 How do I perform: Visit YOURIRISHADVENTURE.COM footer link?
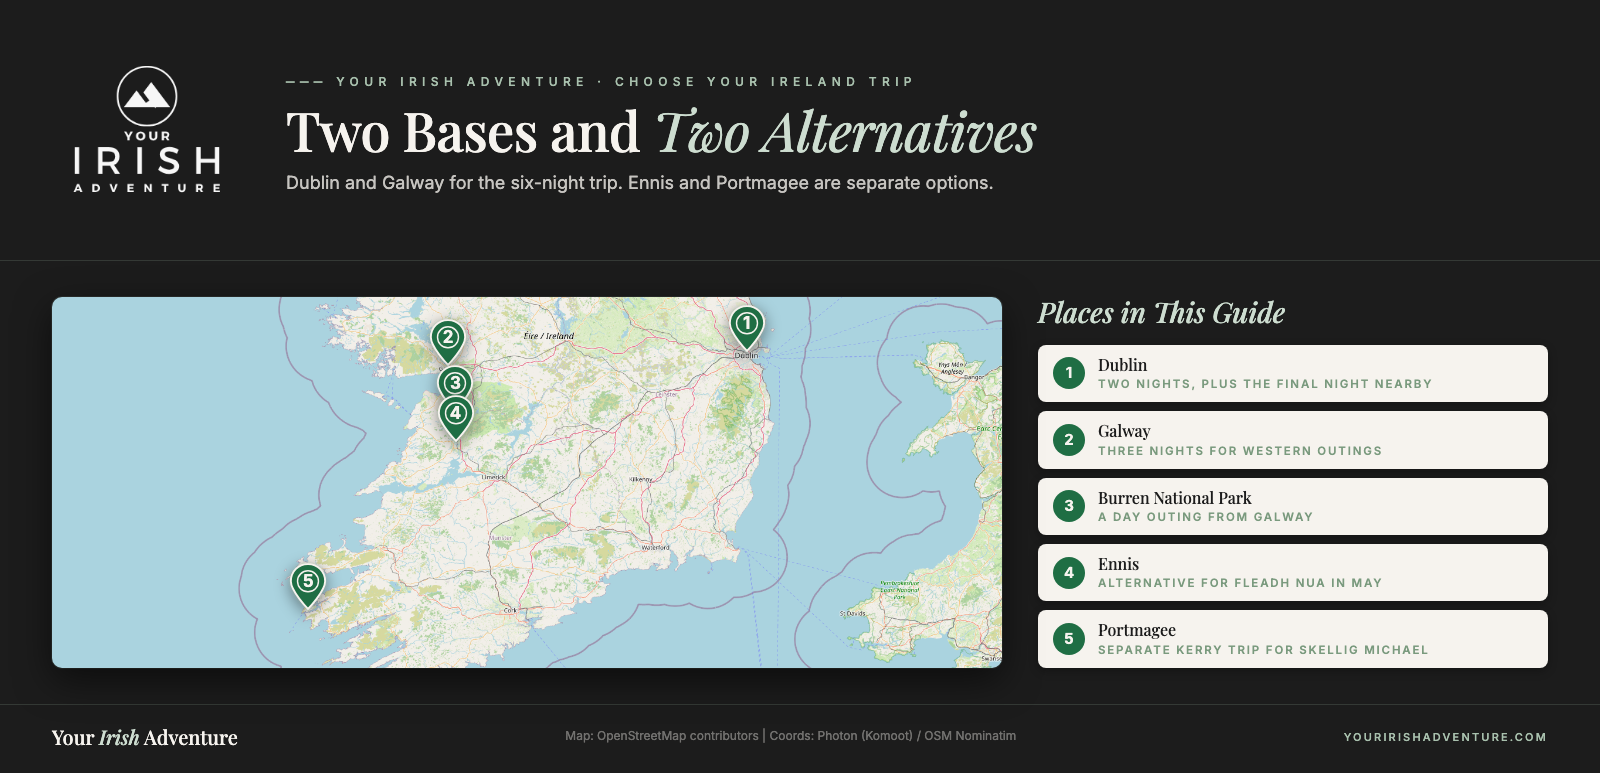pyautogui.click(x=1445, y=737)
